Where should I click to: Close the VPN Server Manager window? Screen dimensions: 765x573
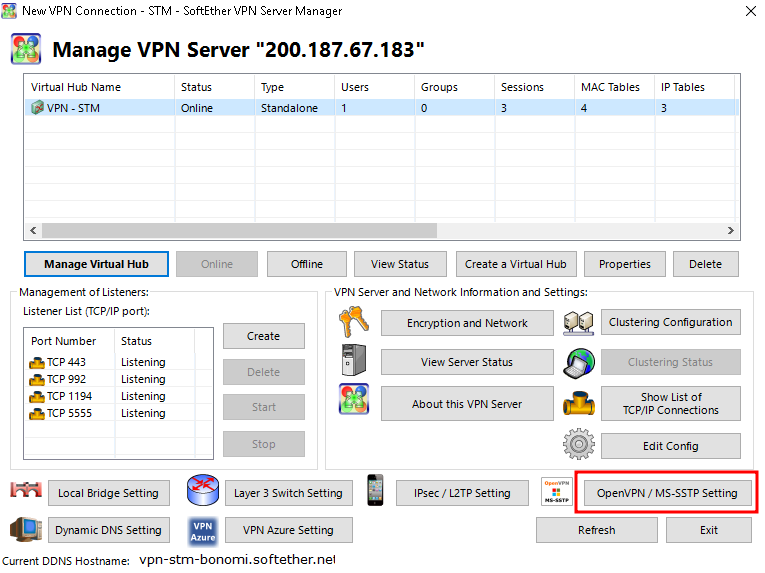(751, 11)
